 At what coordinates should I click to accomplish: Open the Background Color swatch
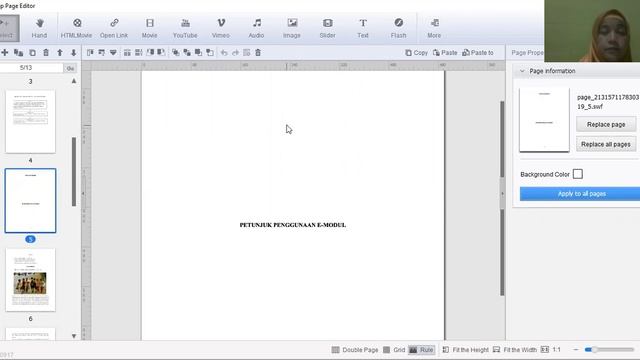578,174
